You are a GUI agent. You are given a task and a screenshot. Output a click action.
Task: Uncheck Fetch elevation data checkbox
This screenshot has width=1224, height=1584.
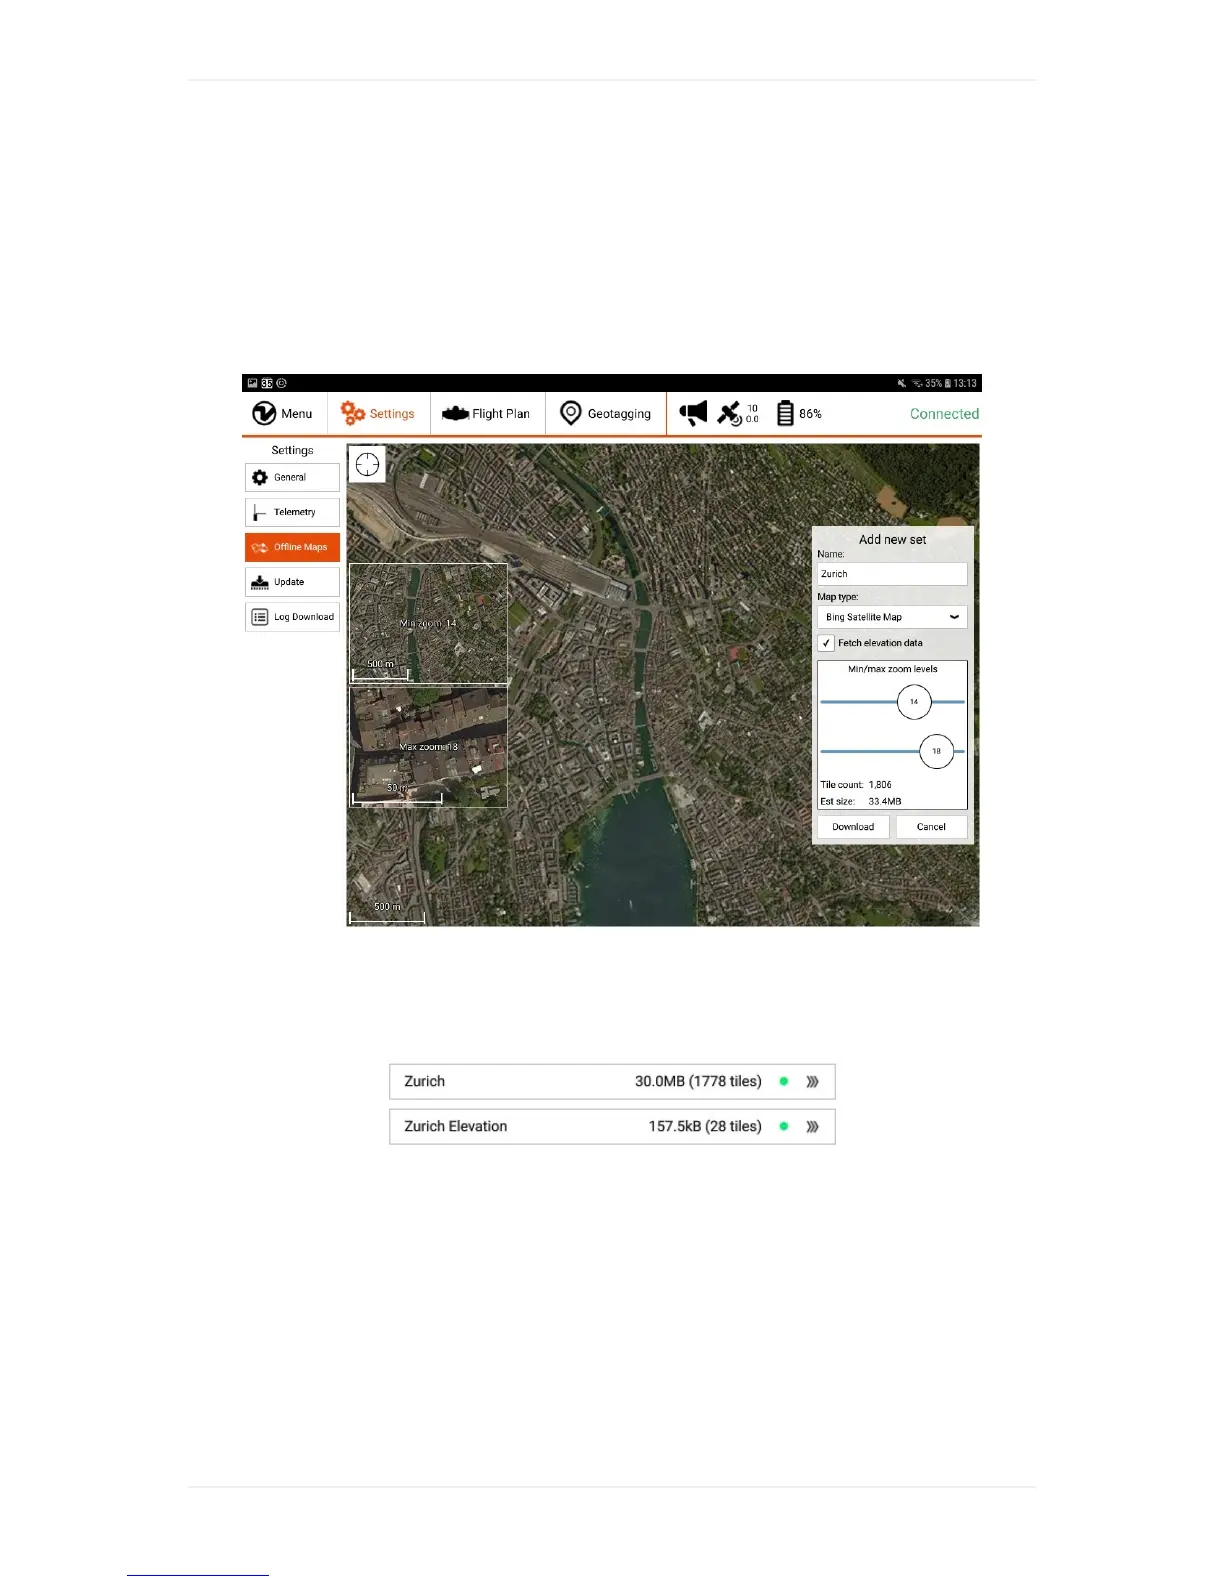[826, 643]
